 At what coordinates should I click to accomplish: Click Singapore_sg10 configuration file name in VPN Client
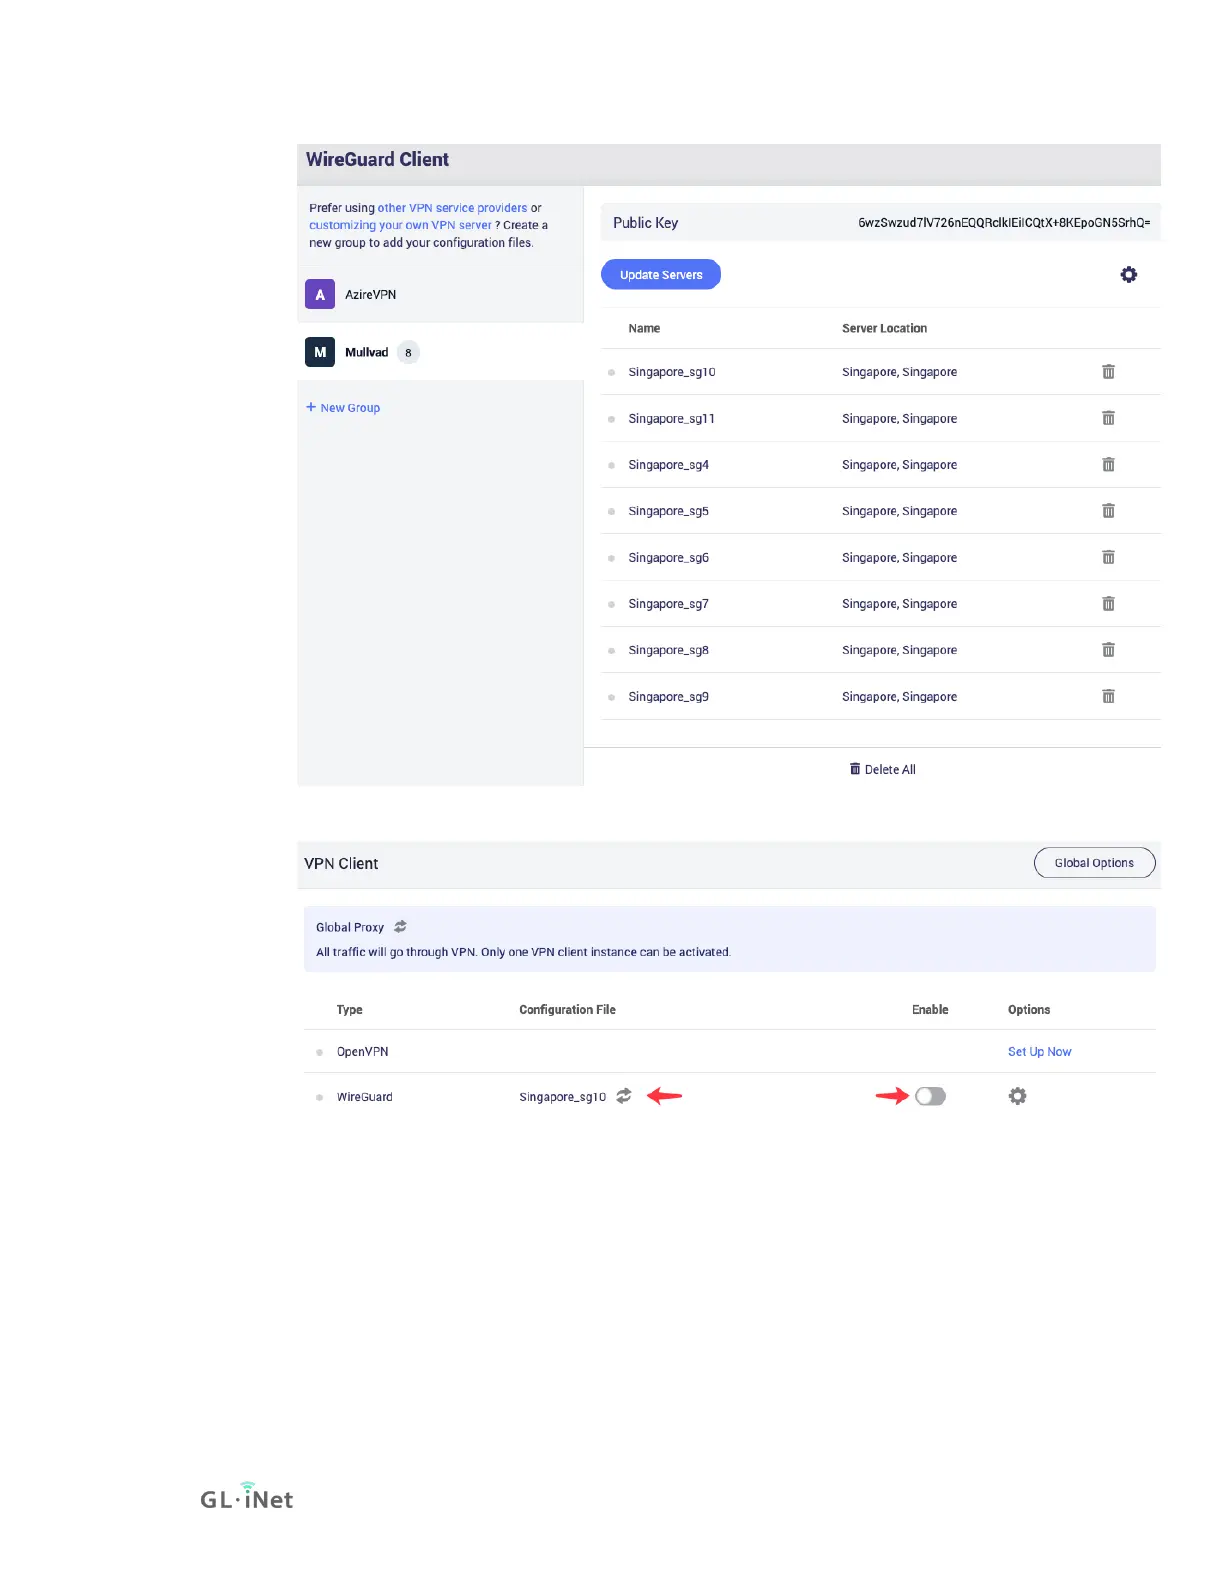562,1097
